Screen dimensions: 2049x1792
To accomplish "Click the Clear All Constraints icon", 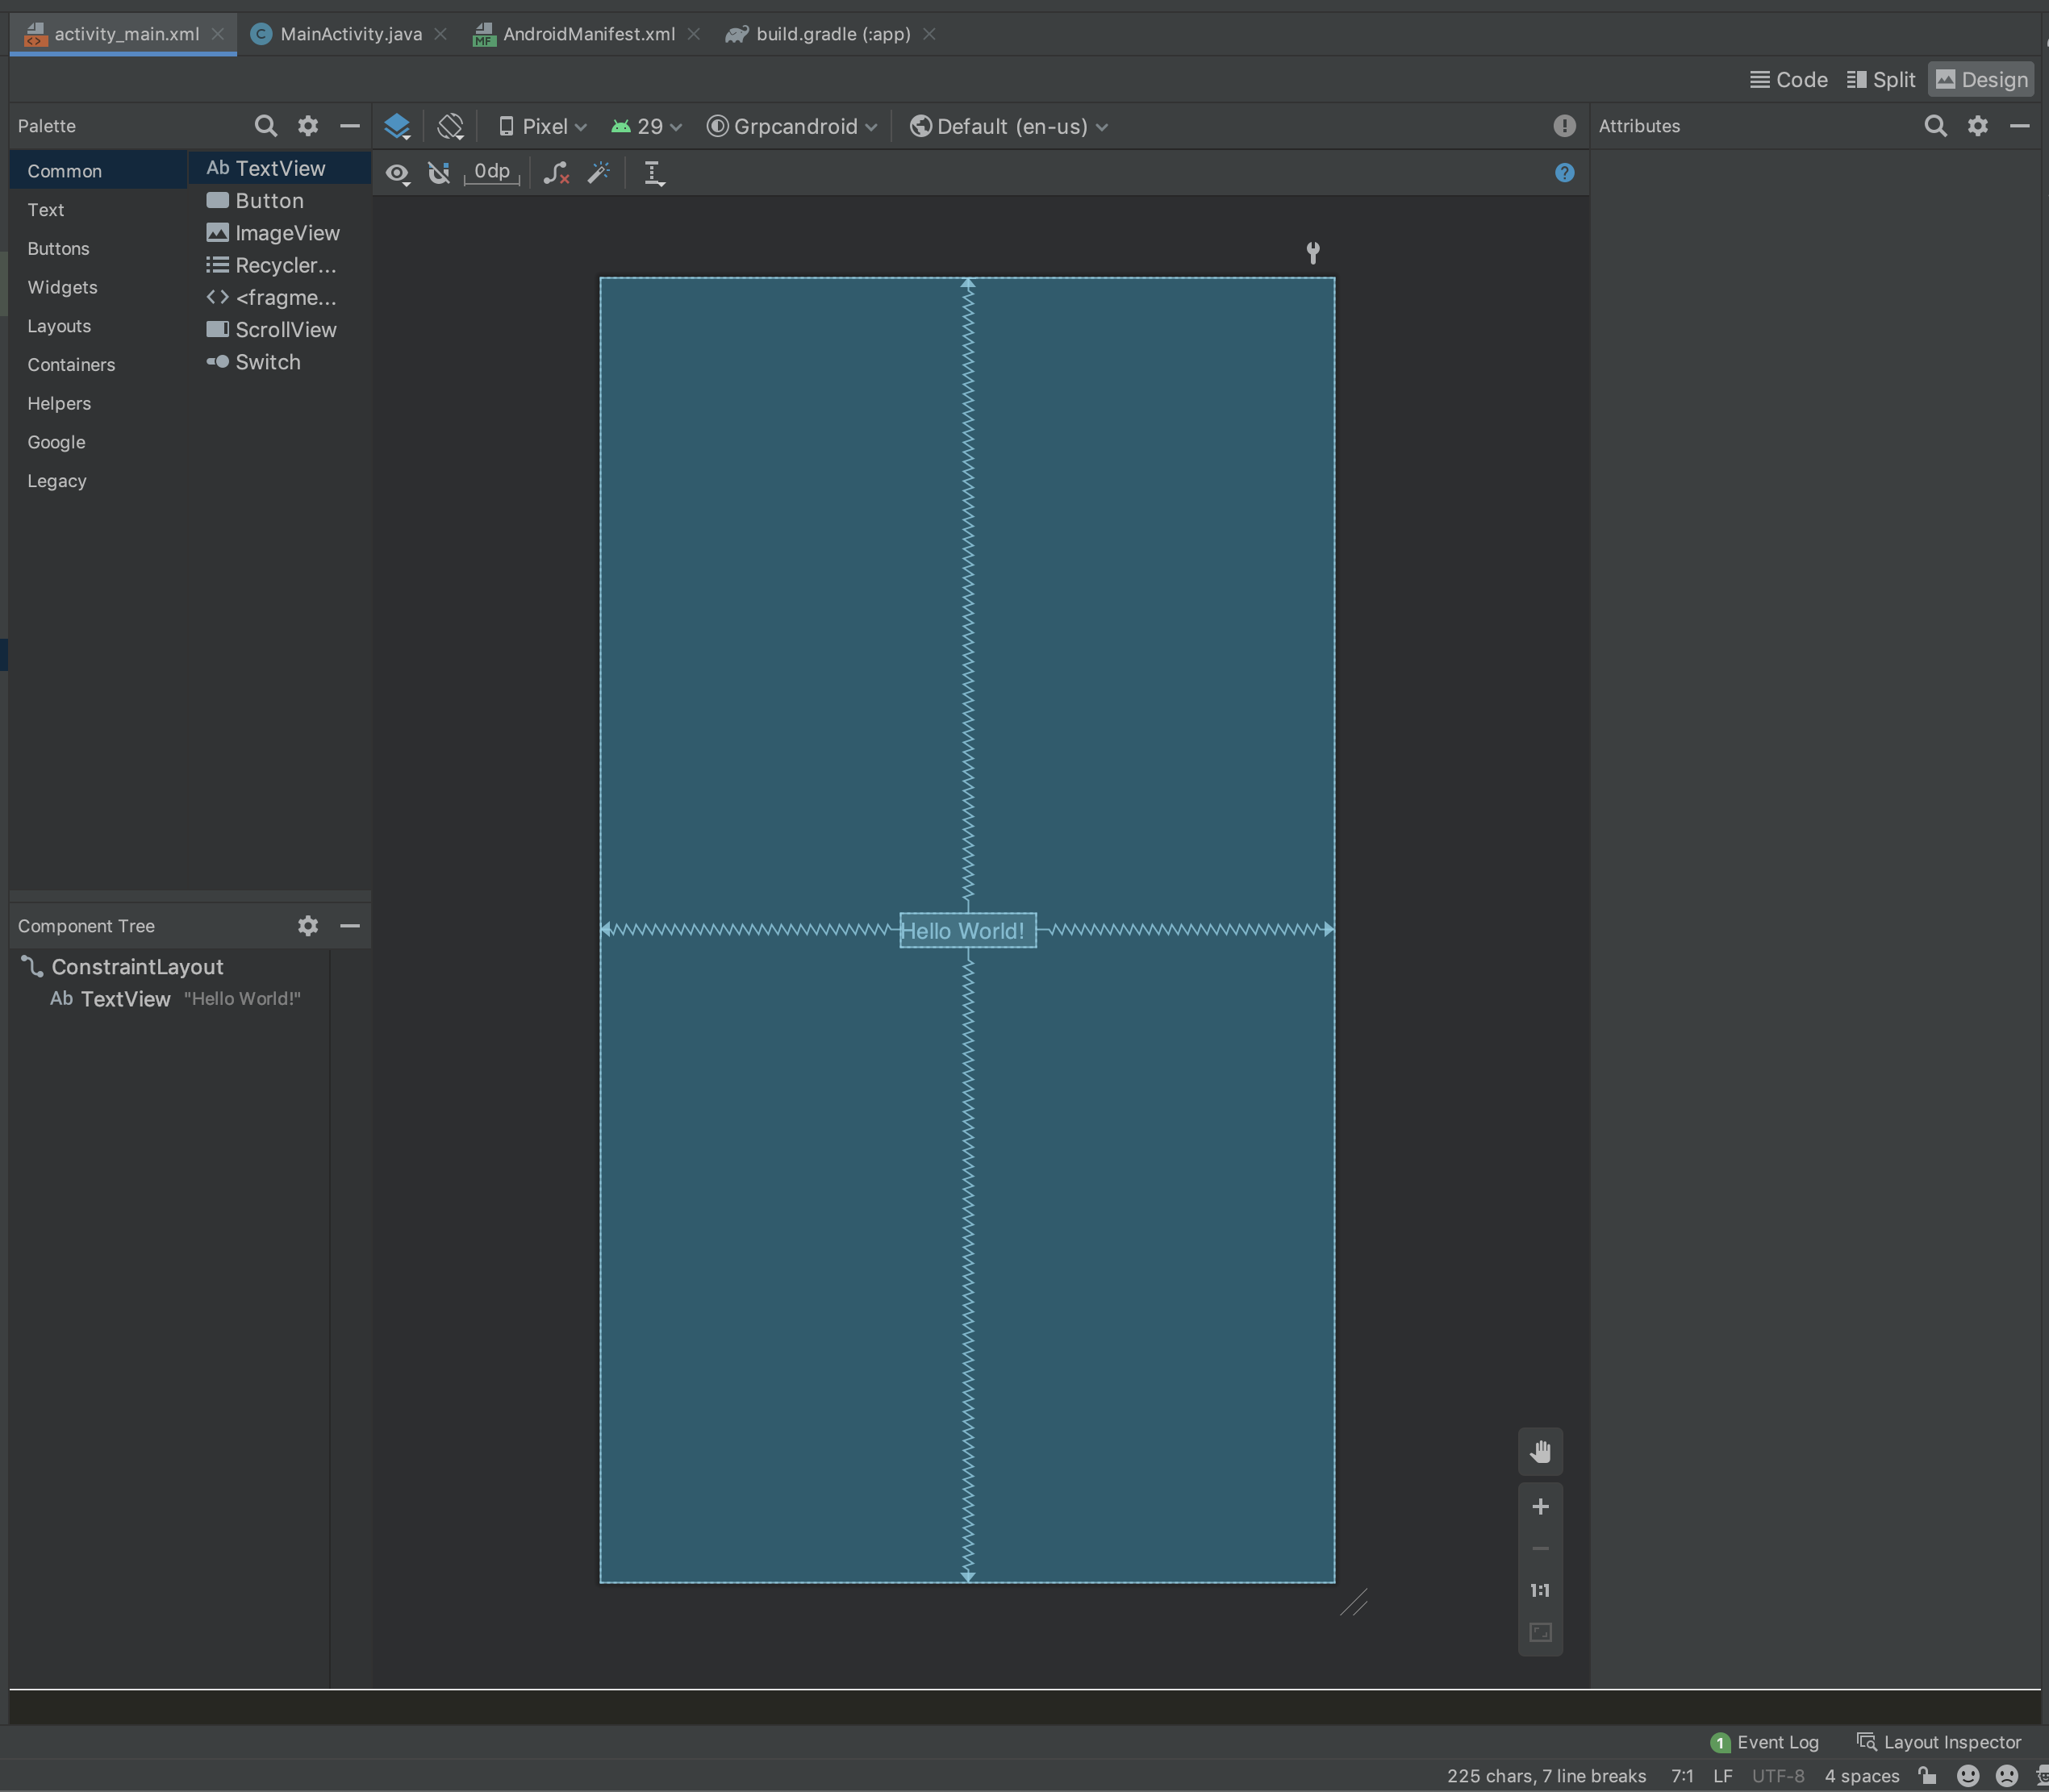I will 556,173.
